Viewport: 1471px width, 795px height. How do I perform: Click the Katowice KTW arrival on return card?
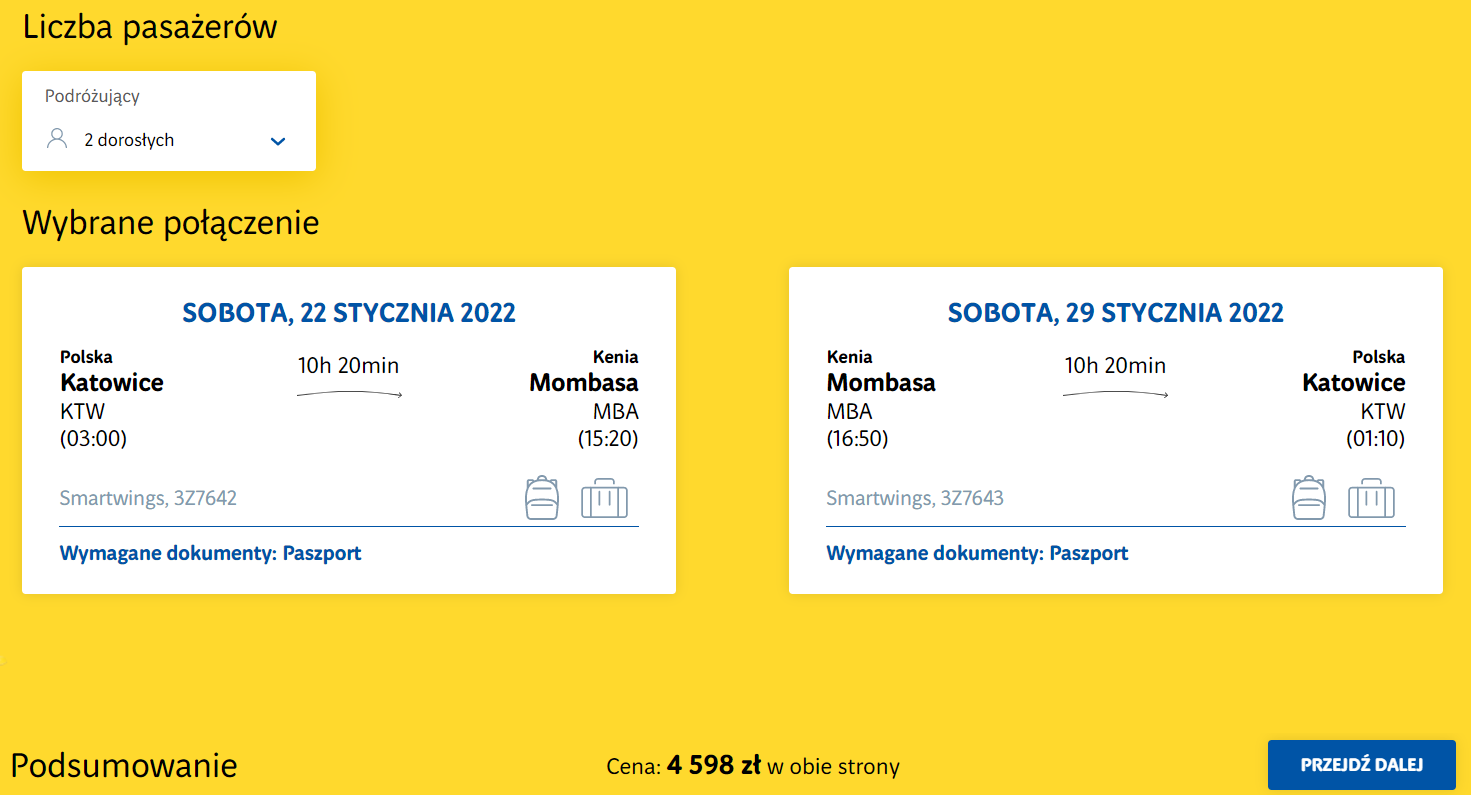tap(1353, 383)
